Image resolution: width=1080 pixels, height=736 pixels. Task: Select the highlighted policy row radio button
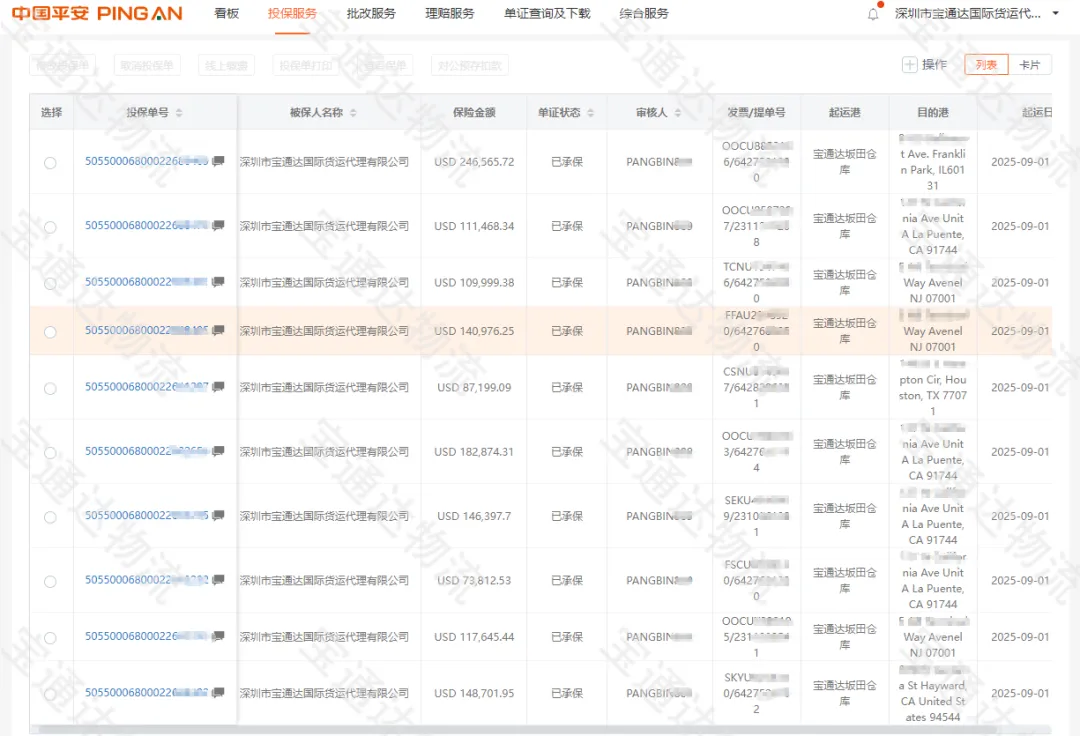pos(50,331)
